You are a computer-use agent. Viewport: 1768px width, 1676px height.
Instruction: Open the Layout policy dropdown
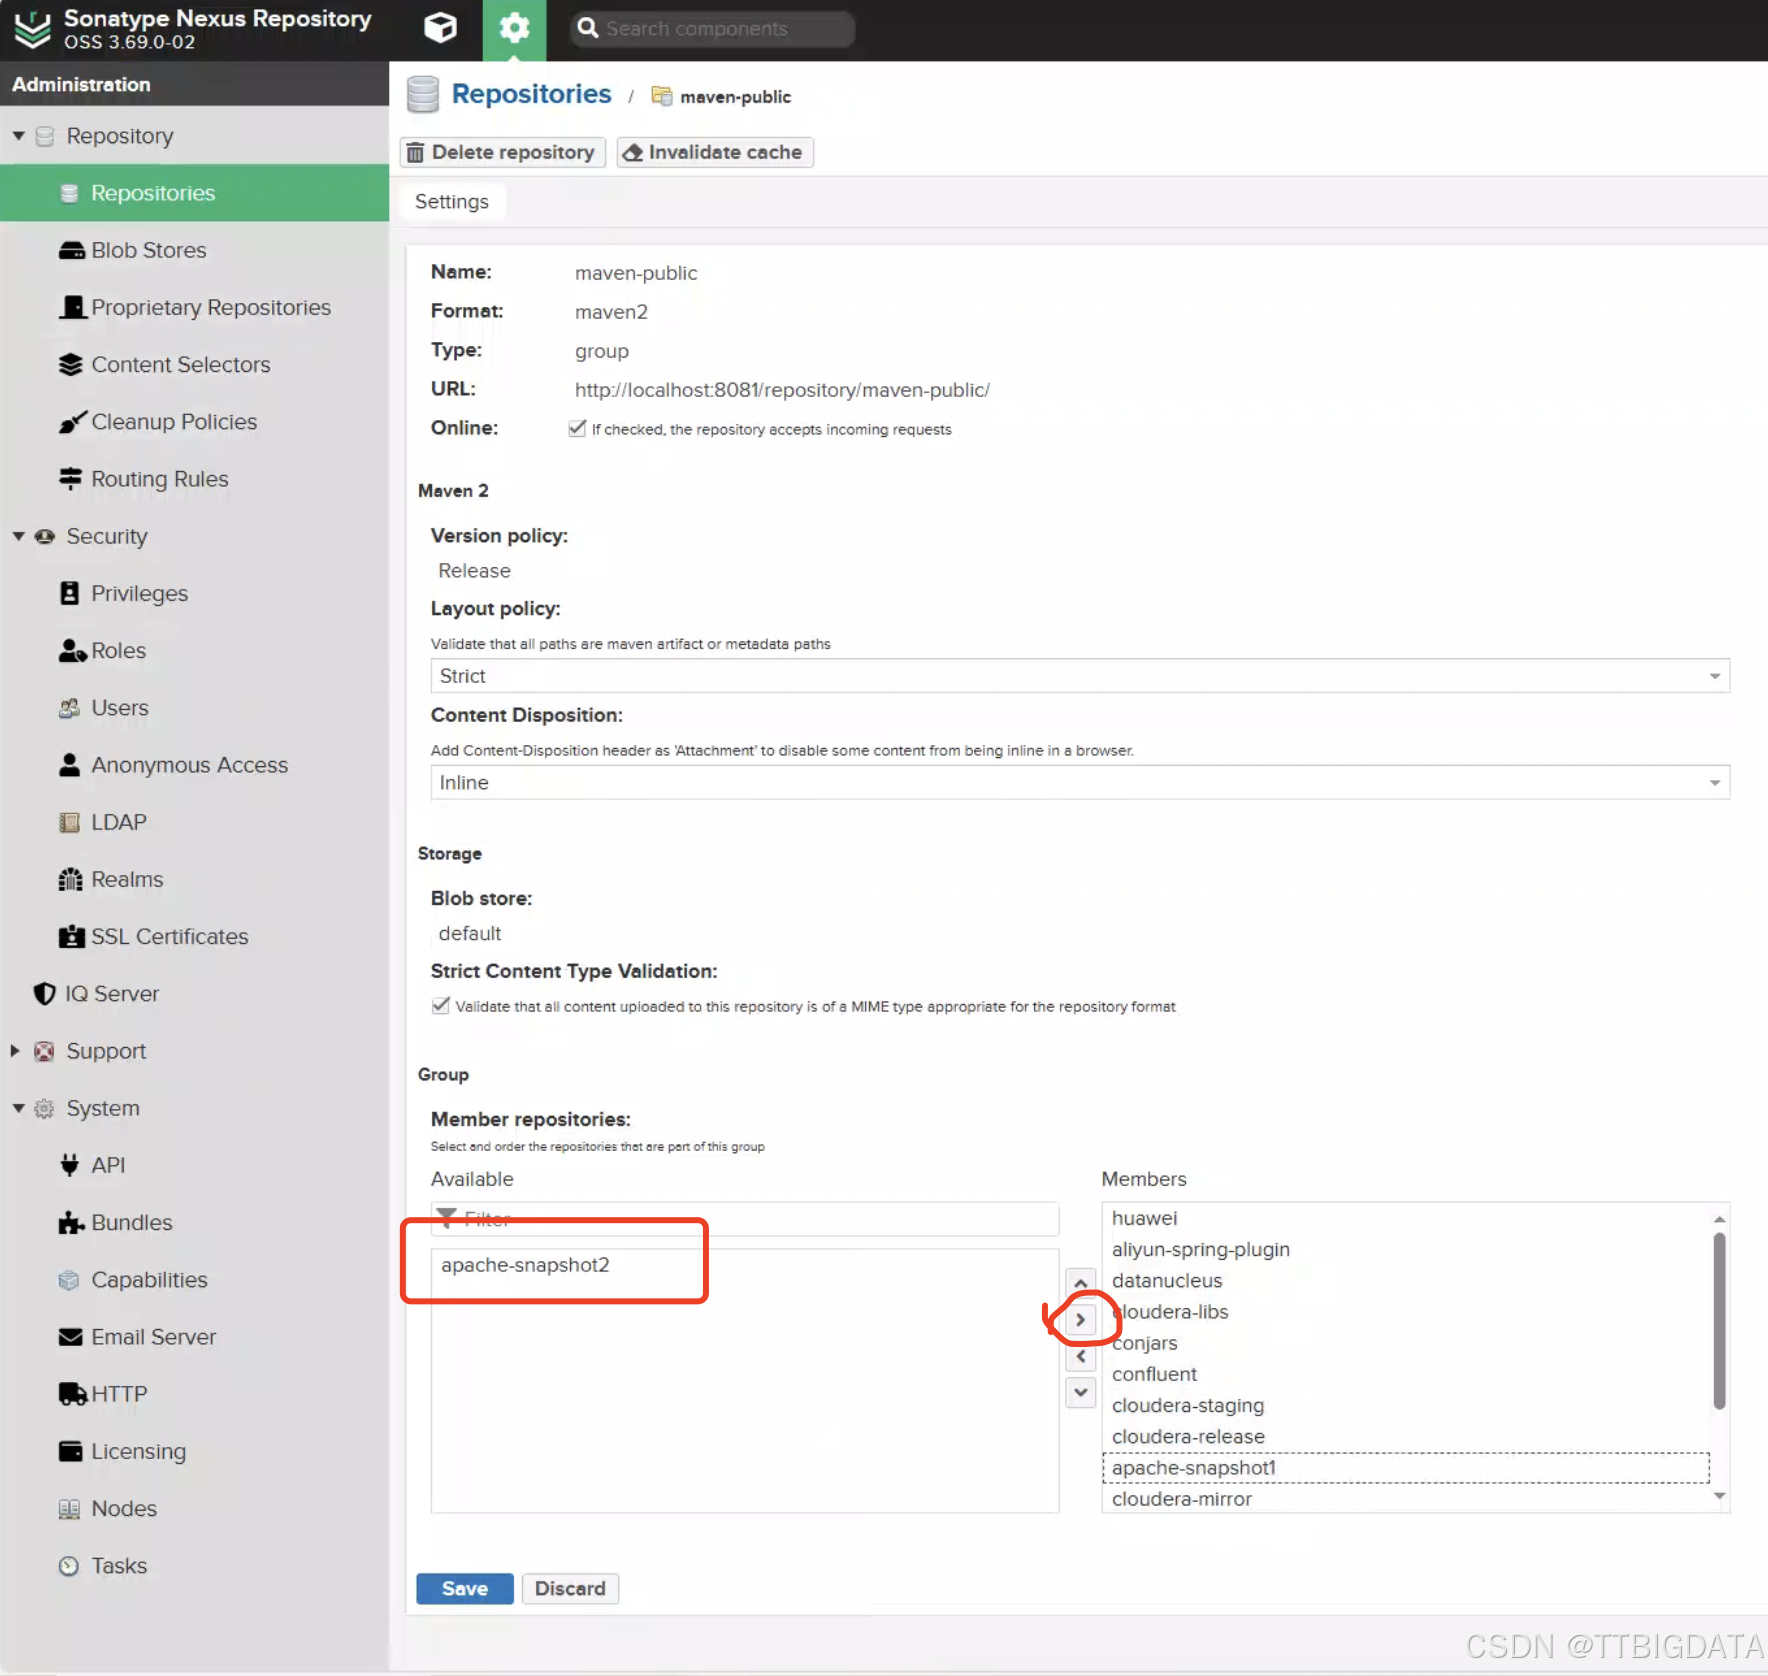click(x=1080, y=676)
